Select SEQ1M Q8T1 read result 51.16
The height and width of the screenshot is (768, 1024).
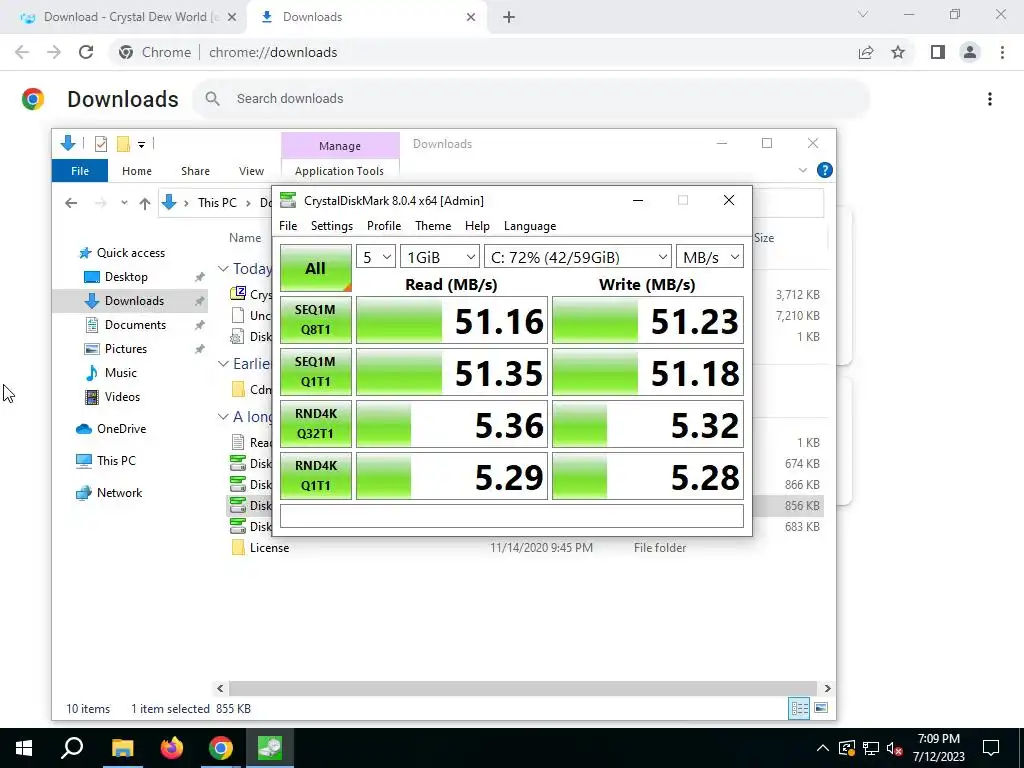click(451, 320)
